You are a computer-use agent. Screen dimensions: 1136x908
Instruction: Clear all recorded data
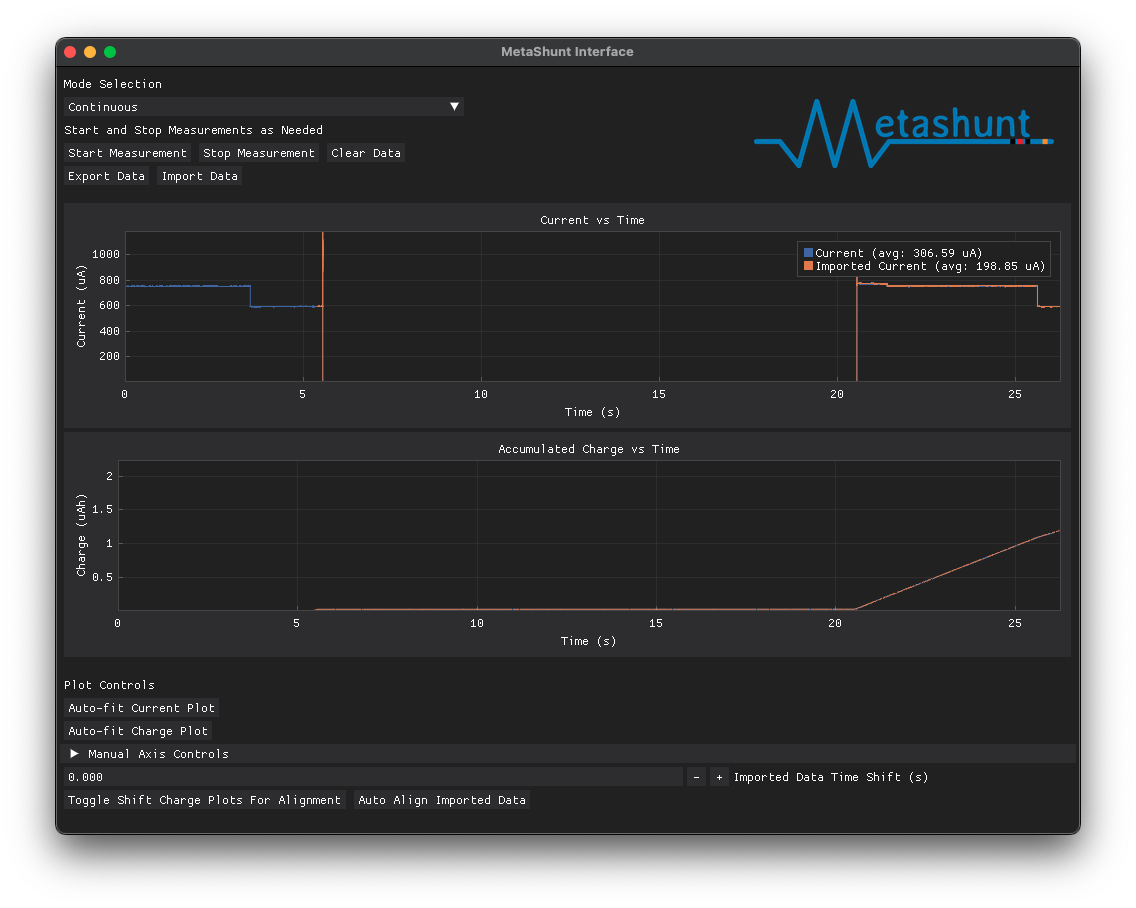pyautogui.click(x=366, y=153)
